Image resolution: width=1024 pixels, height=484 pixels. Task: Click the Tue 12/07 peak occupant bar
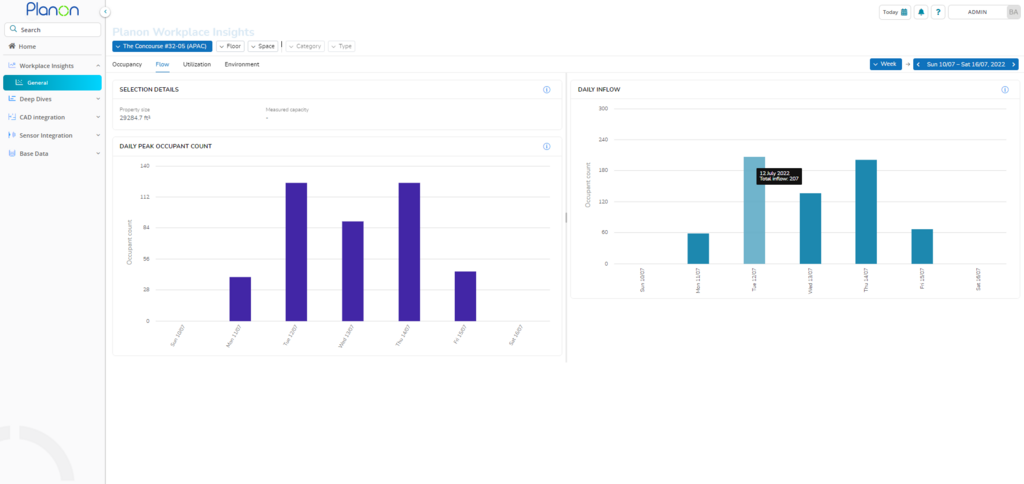[x=296, y=252]
